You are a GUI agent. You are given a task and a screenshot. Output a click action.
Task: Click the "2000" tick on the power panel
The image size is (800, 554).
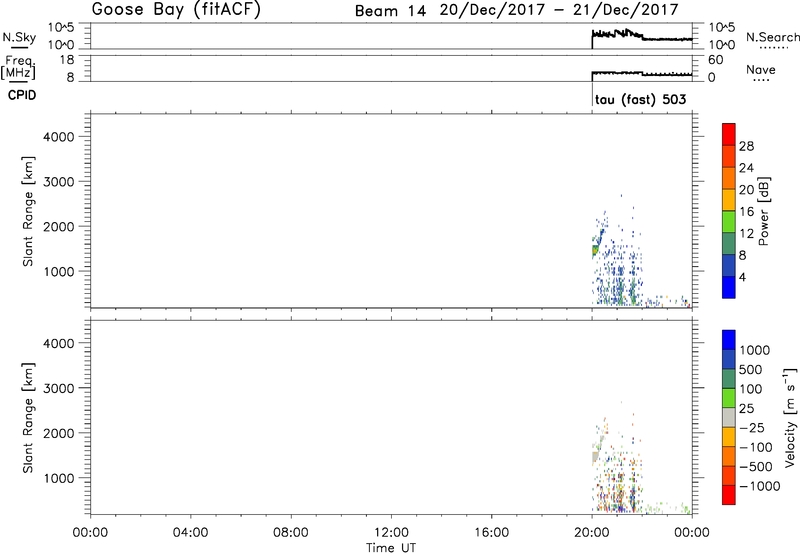tap(59, 227)
